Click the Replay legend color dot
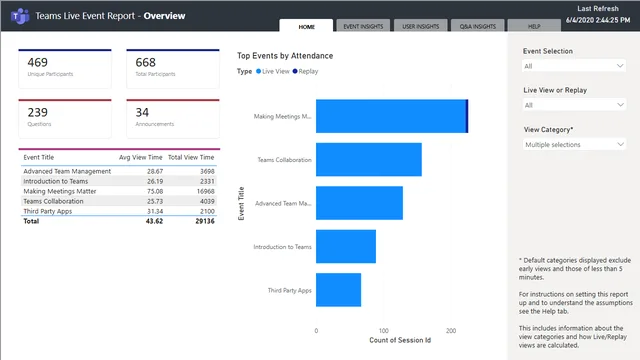The width and height of the screenshot is (640, 360). 295,71
